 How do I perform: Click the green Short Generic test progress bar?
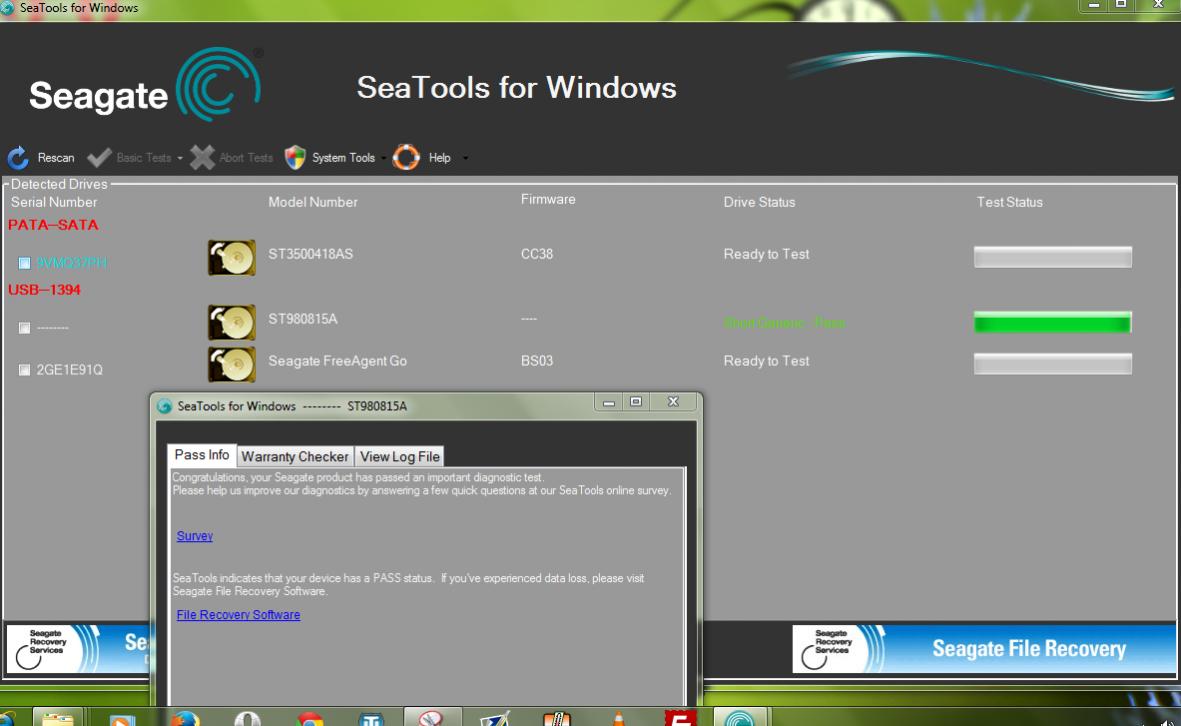pyautogui.click(x=1052, y=322)
